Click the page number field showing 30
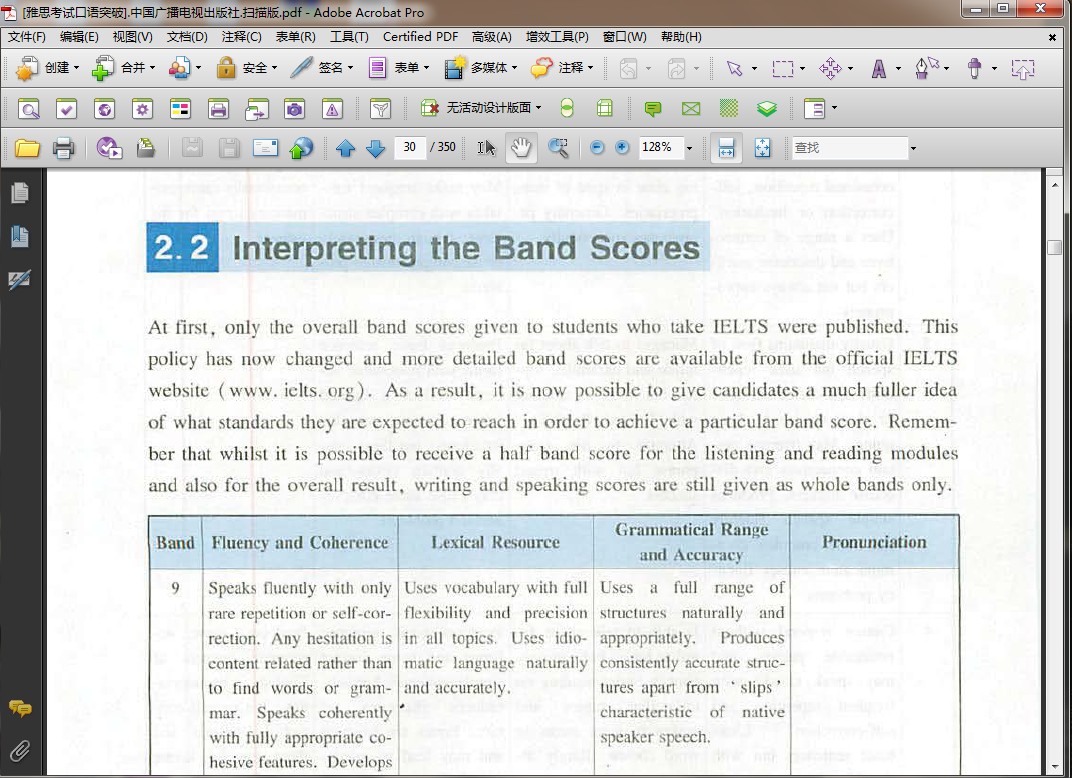 click(x=410, y=147)
